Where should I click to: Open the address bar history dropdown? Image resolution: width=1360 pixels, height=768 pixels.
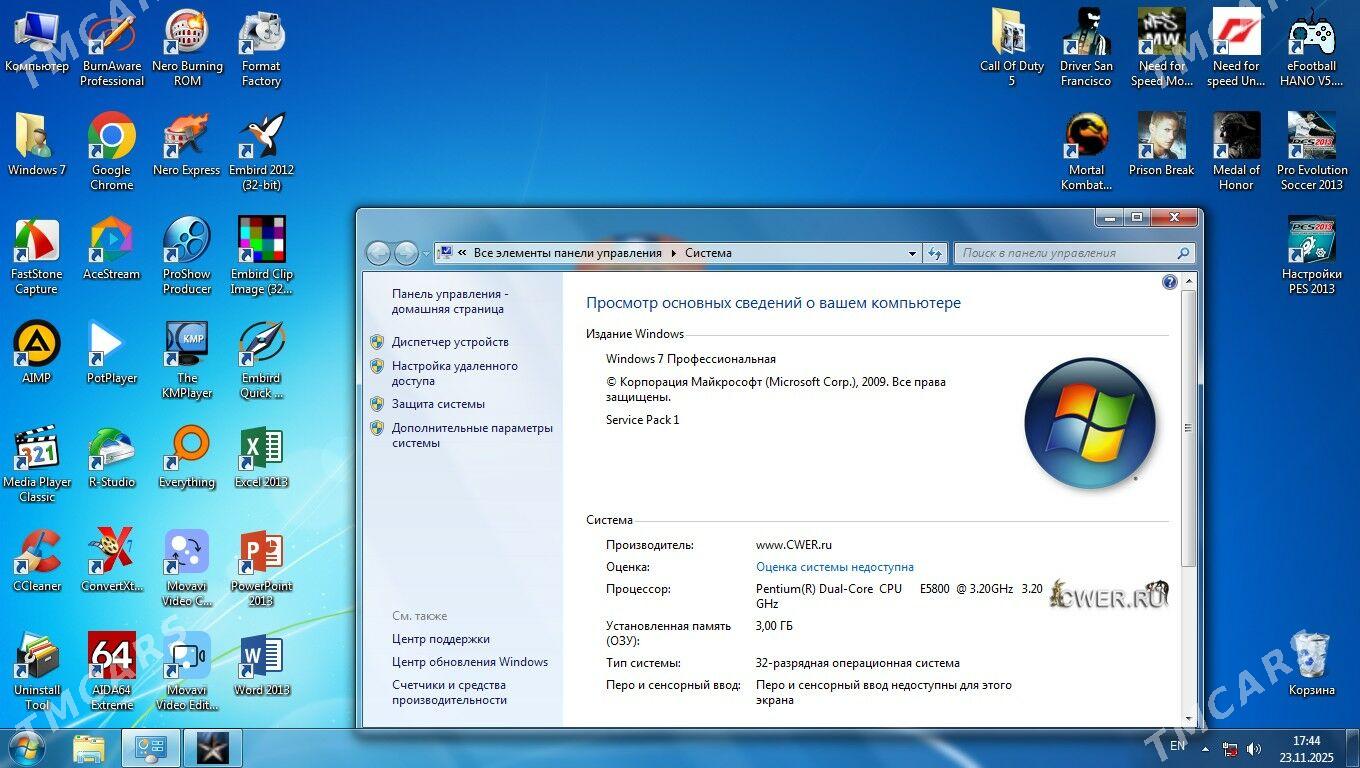(x=911, y=253)
